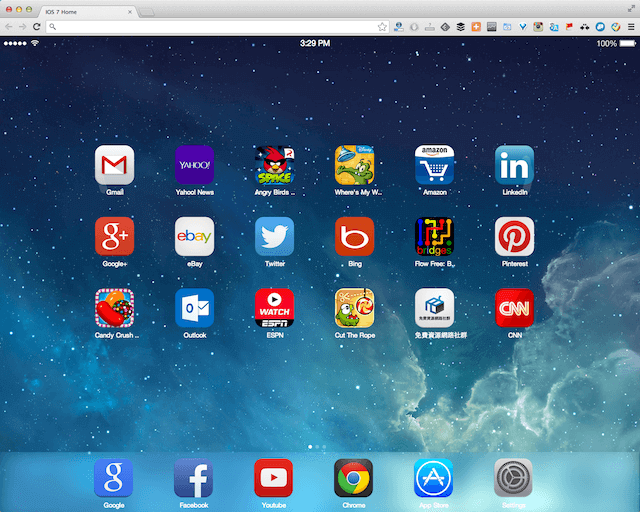Screen dimensions: 640x512
Task: Launch the CNN app
Action: [x=514, y=308]
